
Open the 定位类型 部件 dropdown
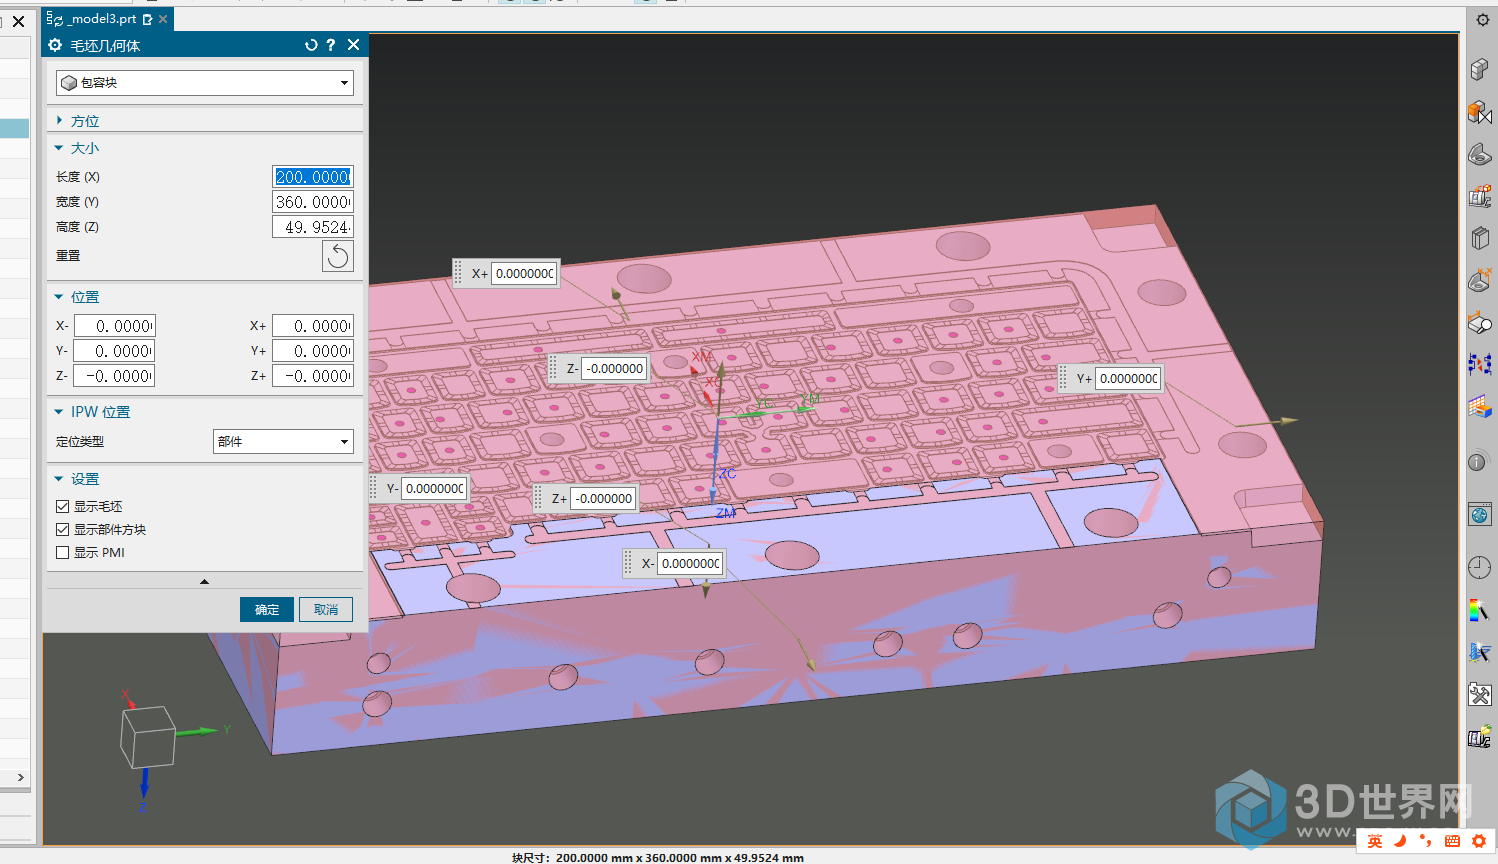[x=283, y=441]
